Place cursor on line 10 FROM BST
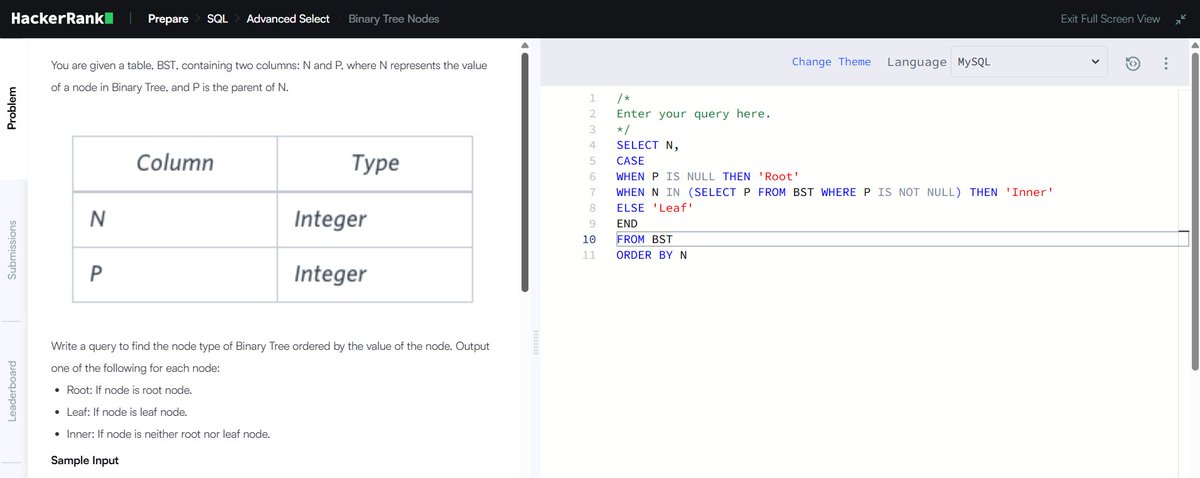 [x=645, y=239]
